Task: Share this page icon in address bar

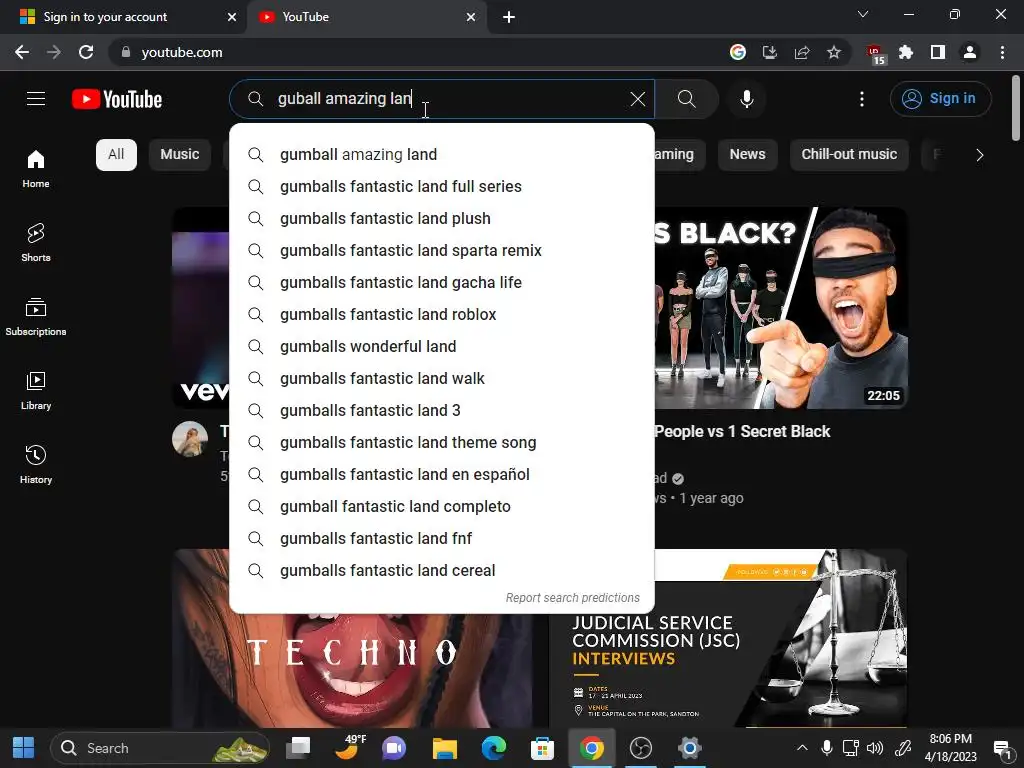Action: click(x=802, y=52)
